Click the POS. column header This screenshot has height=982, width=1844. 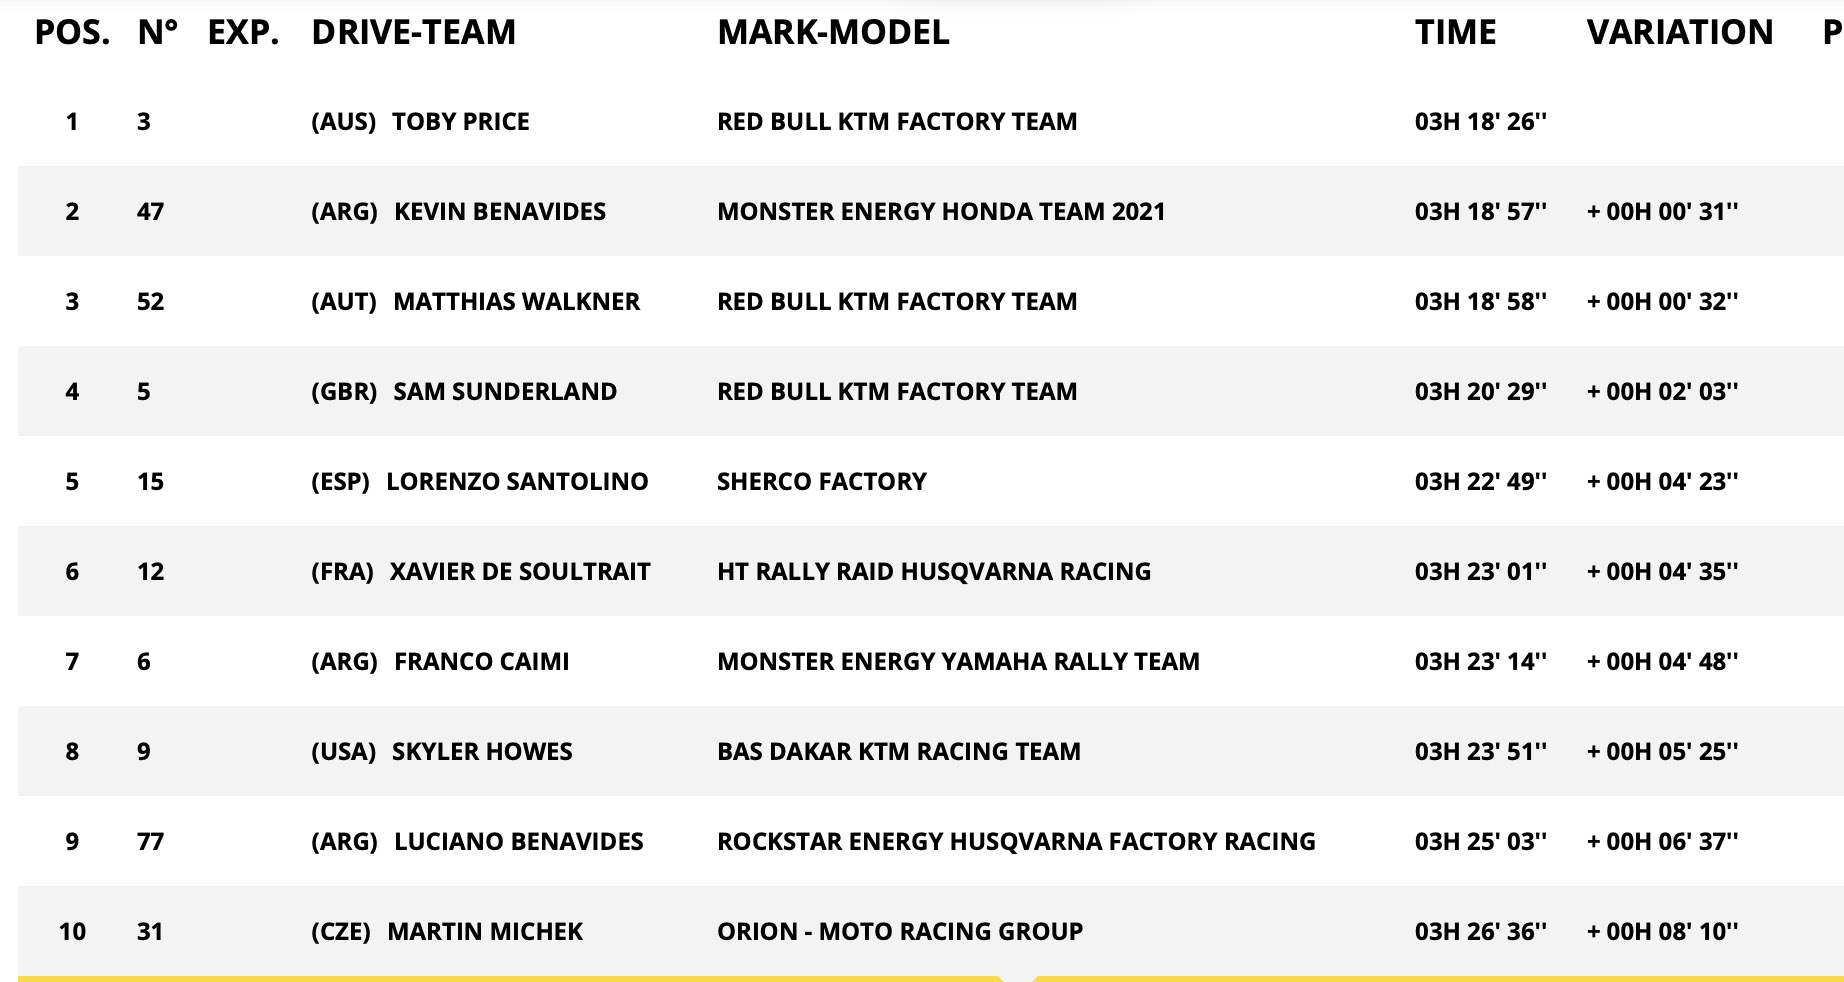pos(72,32)
